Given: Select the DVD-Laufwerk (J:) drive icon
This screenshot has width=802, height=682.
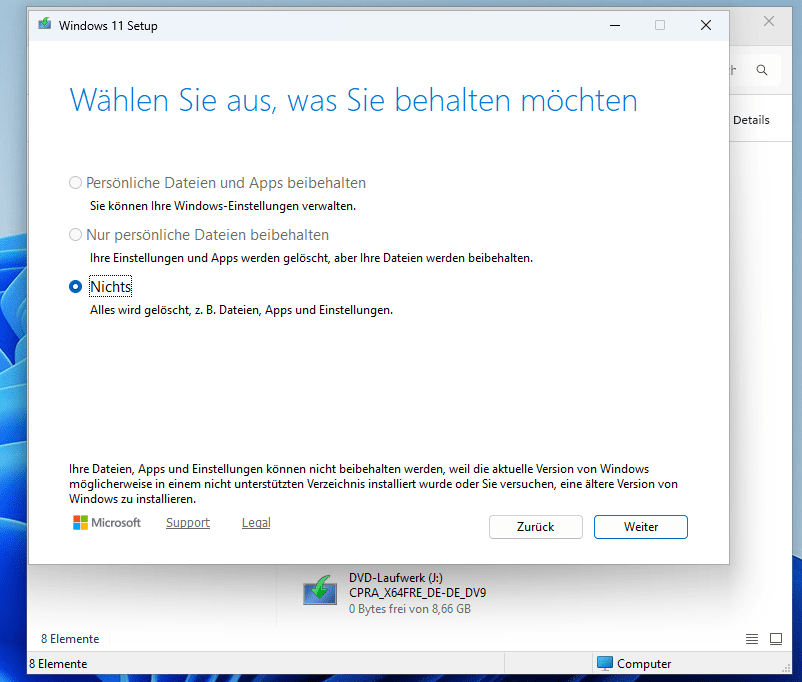Looking at the screenshot, I should pos(320,590).
